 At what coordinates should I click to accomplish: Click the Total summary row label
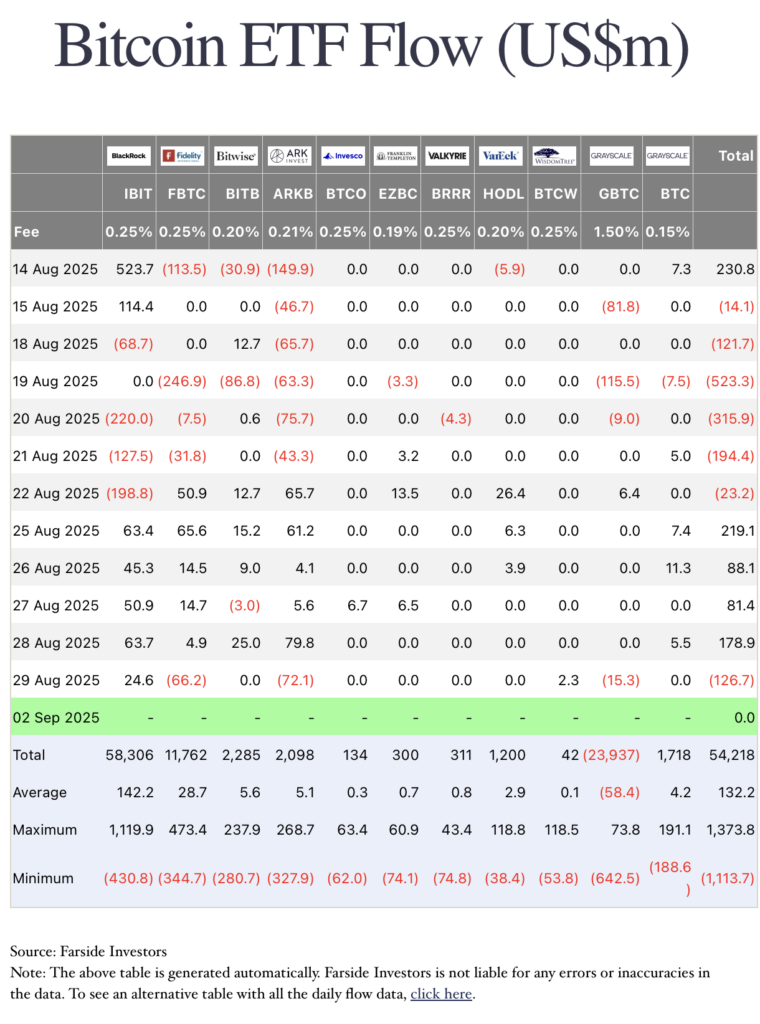[x=29, y=755]
